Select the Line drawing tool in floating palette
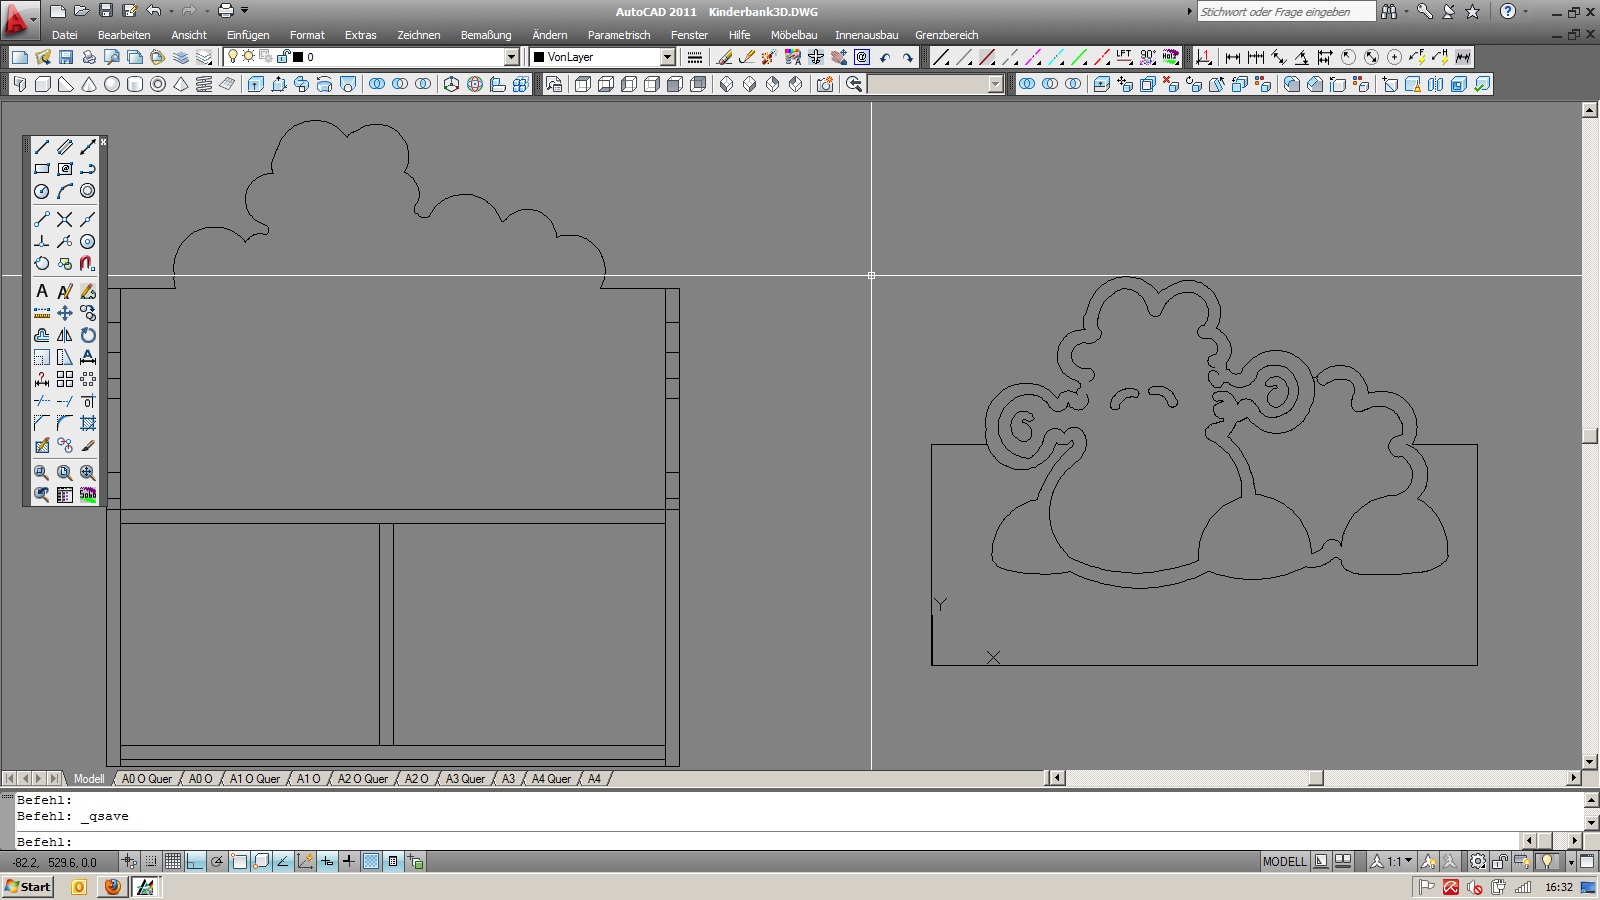 click(x=42, y=147)
